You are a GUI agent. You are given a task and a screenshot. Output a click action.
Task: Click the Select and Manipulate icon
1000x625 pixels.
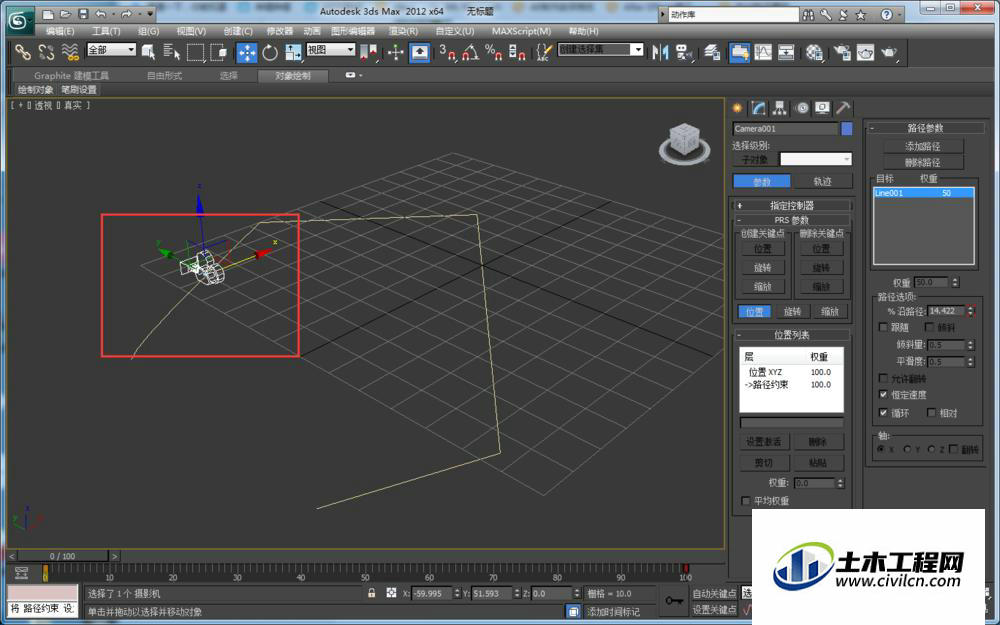(395, 52)
